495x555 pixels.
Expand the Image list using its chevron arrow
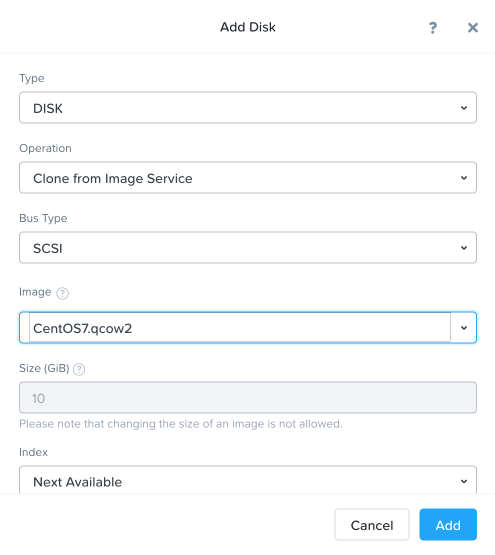[x=464, y=328]
